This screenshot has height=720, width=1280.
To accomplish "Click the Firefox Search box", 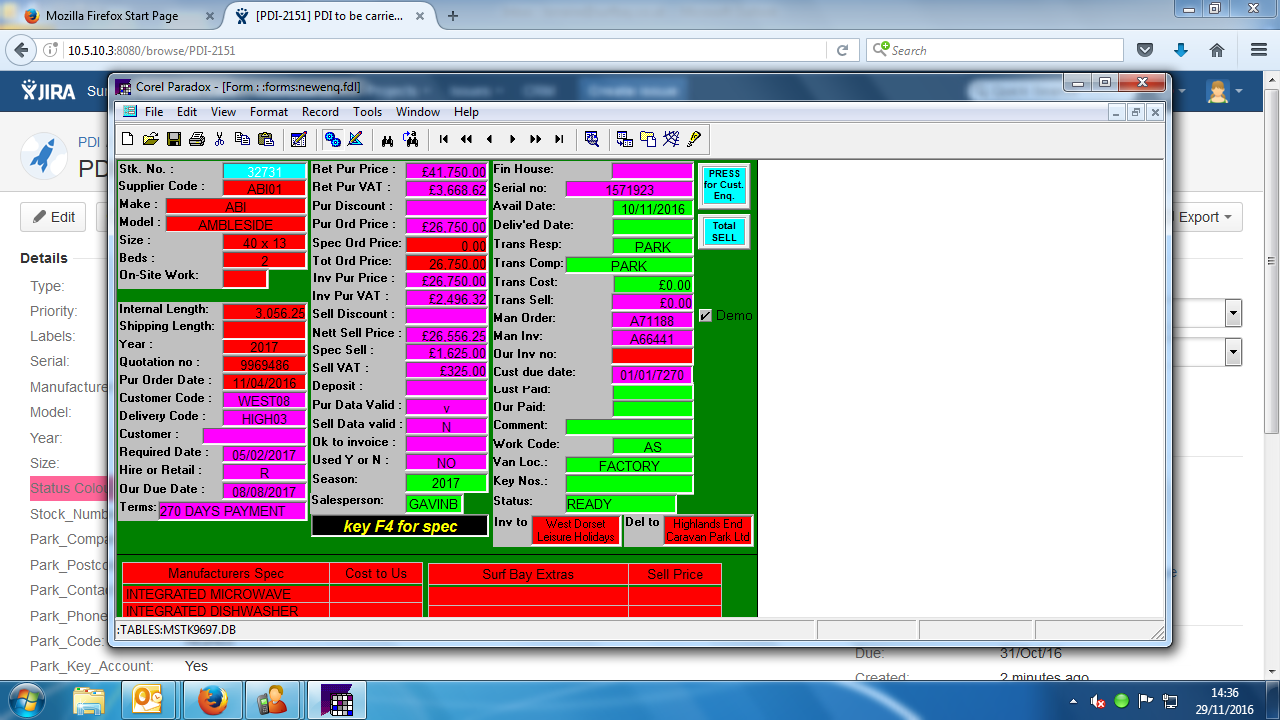I will (995, 50).
